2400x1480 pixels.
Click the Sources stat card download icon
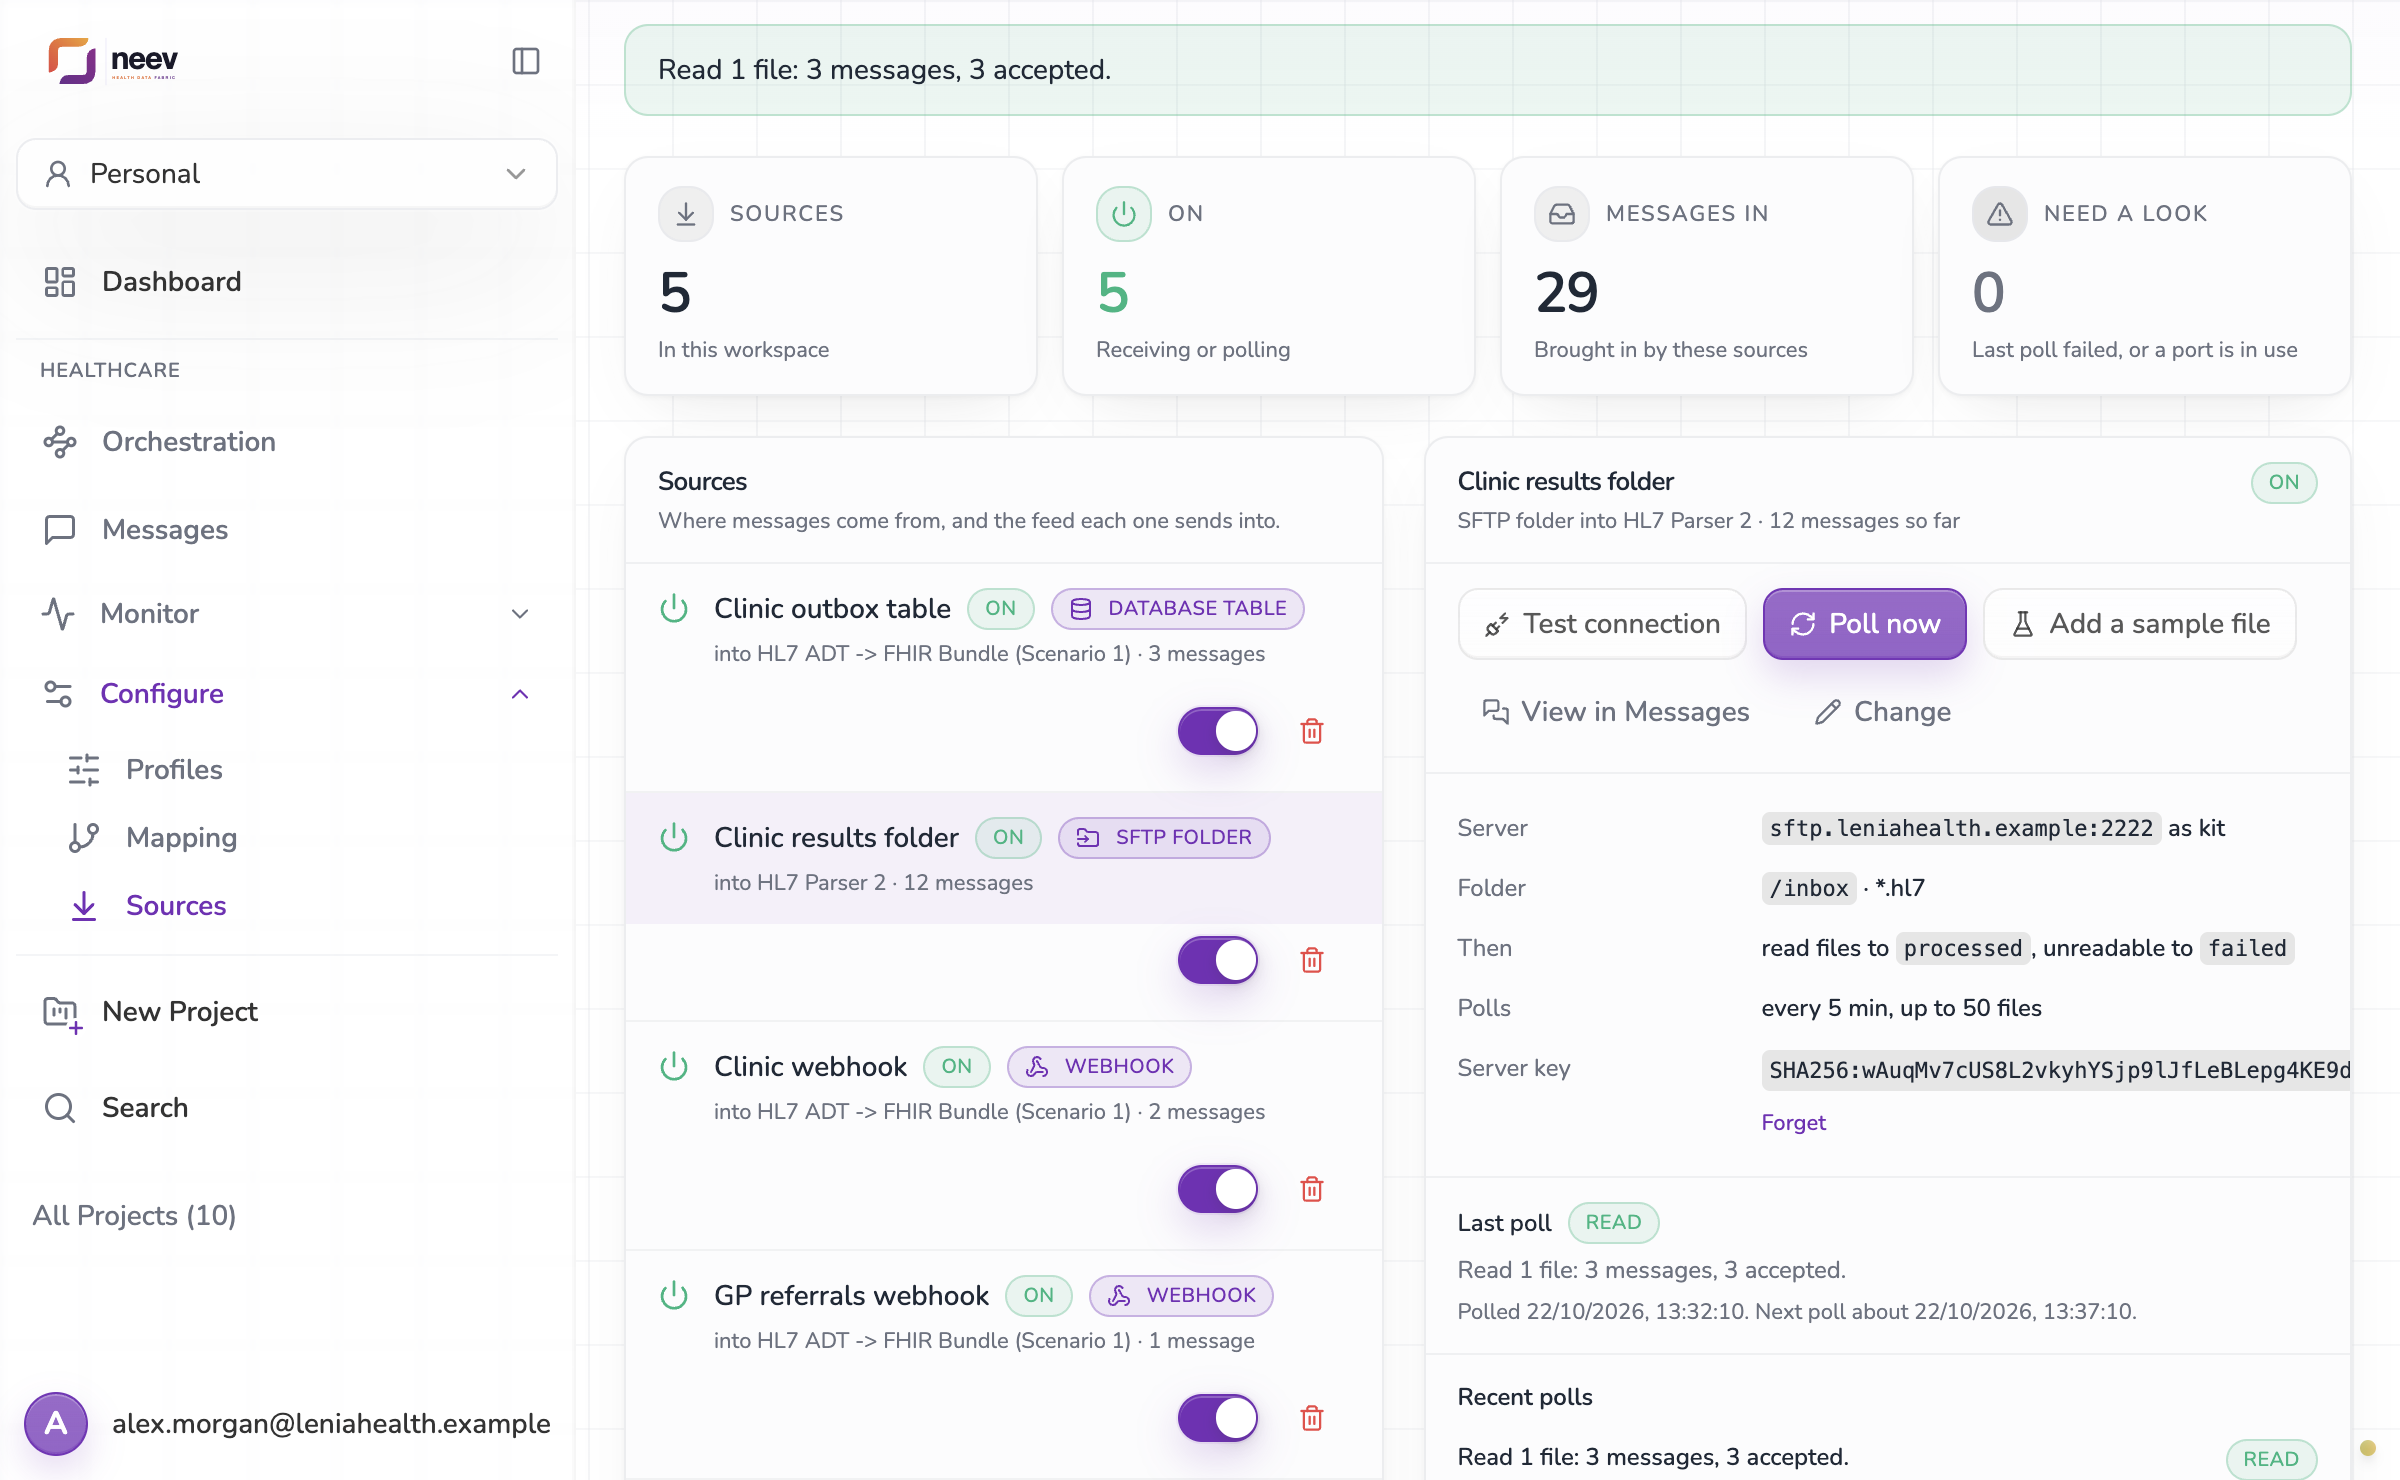pyautogui.click(x=686, y=214)
